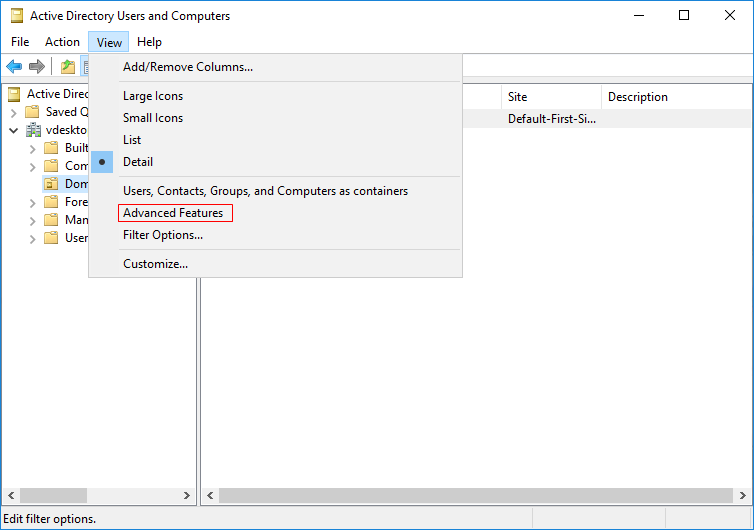
Task: Close the Active Directory Users and Computers window
Action: (729, 16)
